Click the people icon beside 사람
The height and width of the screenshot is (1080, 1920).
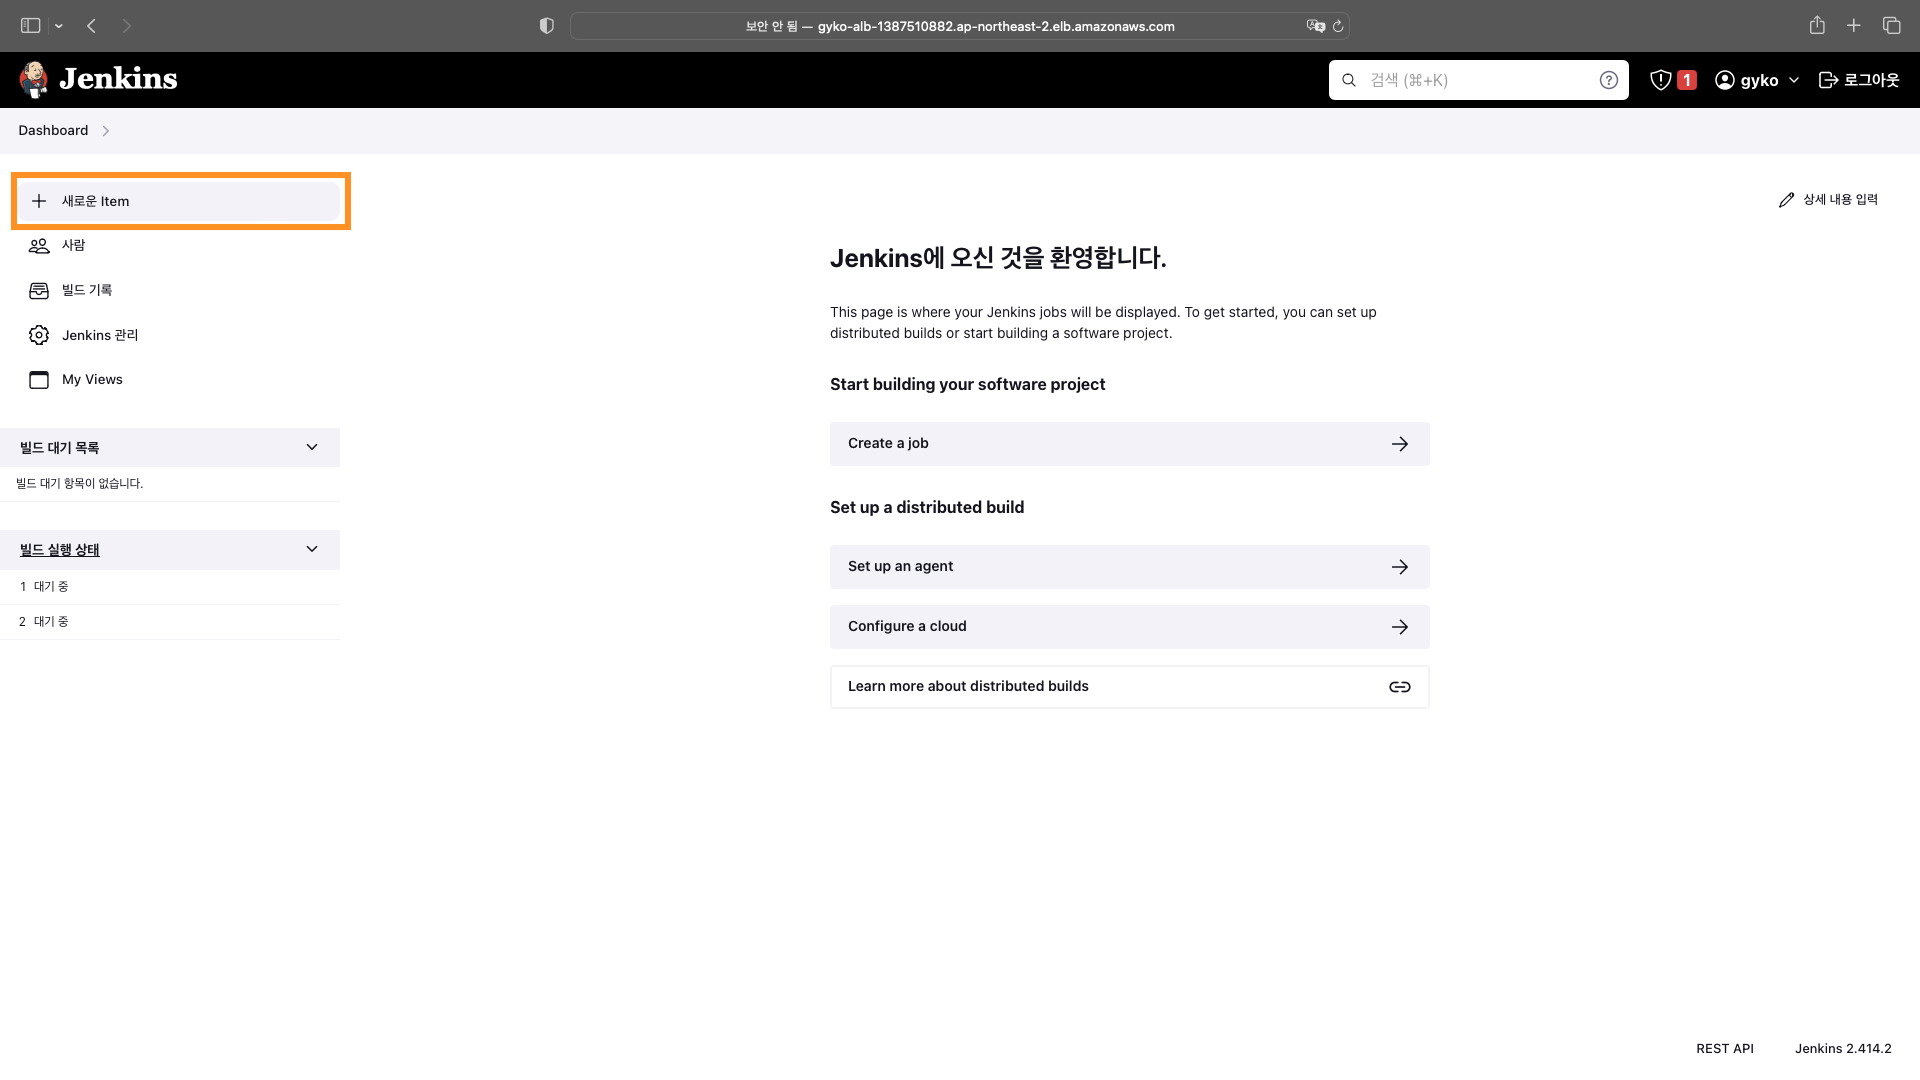coord(39,245)
